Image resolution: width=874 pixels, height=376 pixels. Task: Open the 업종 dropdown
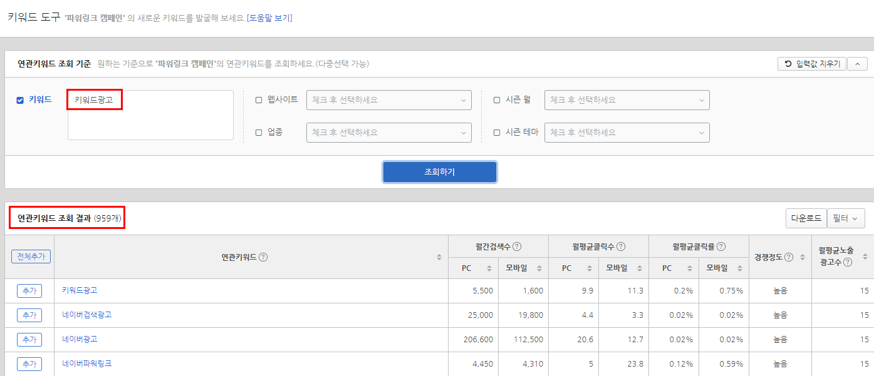click(x=389, y=133)
